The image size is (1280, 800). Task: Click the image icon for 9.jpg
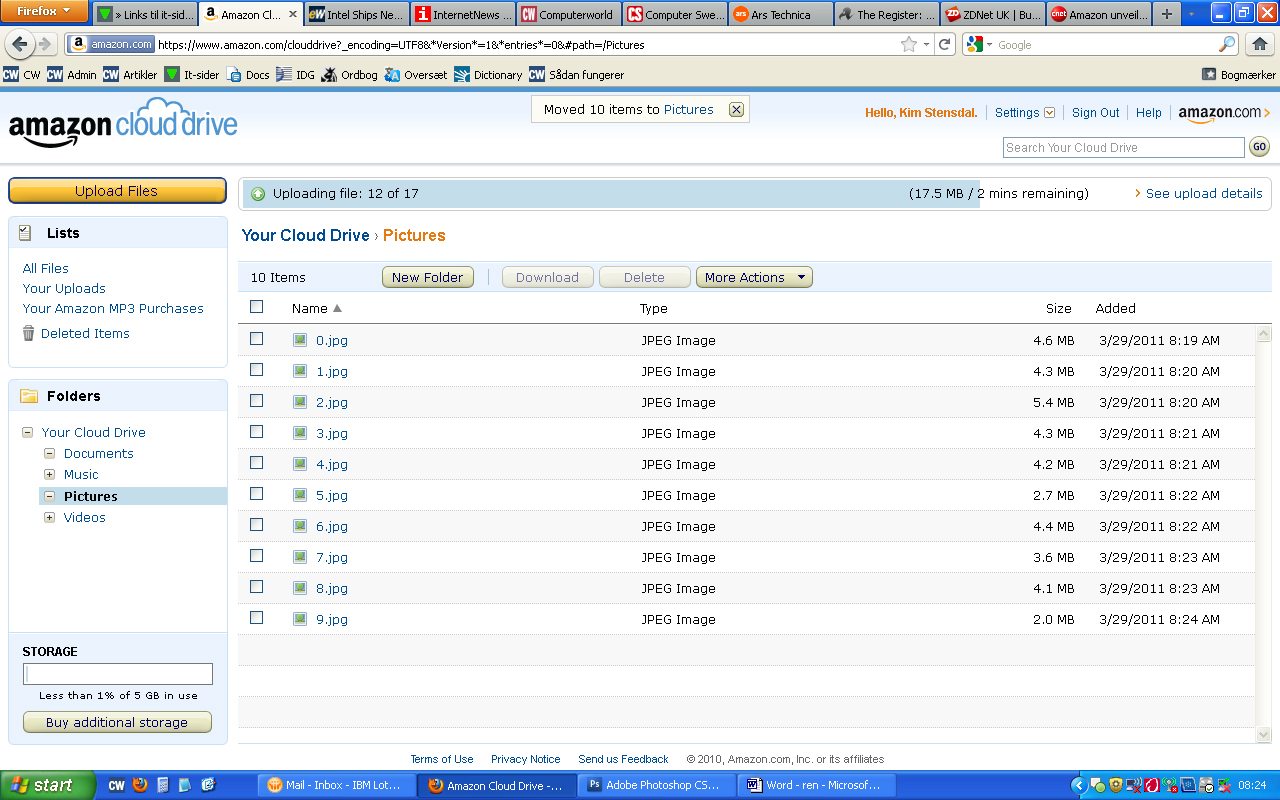[300, 619]
